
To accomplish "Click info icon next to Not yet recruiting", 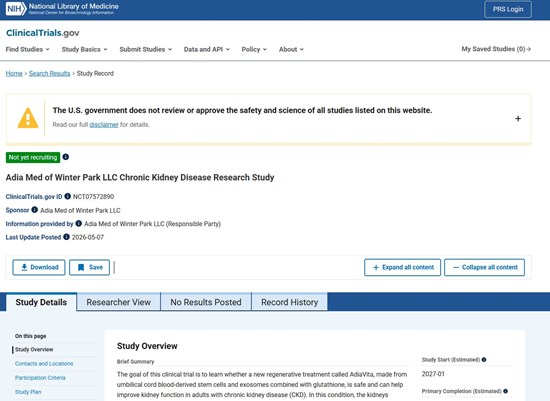I will pos(66,157).
